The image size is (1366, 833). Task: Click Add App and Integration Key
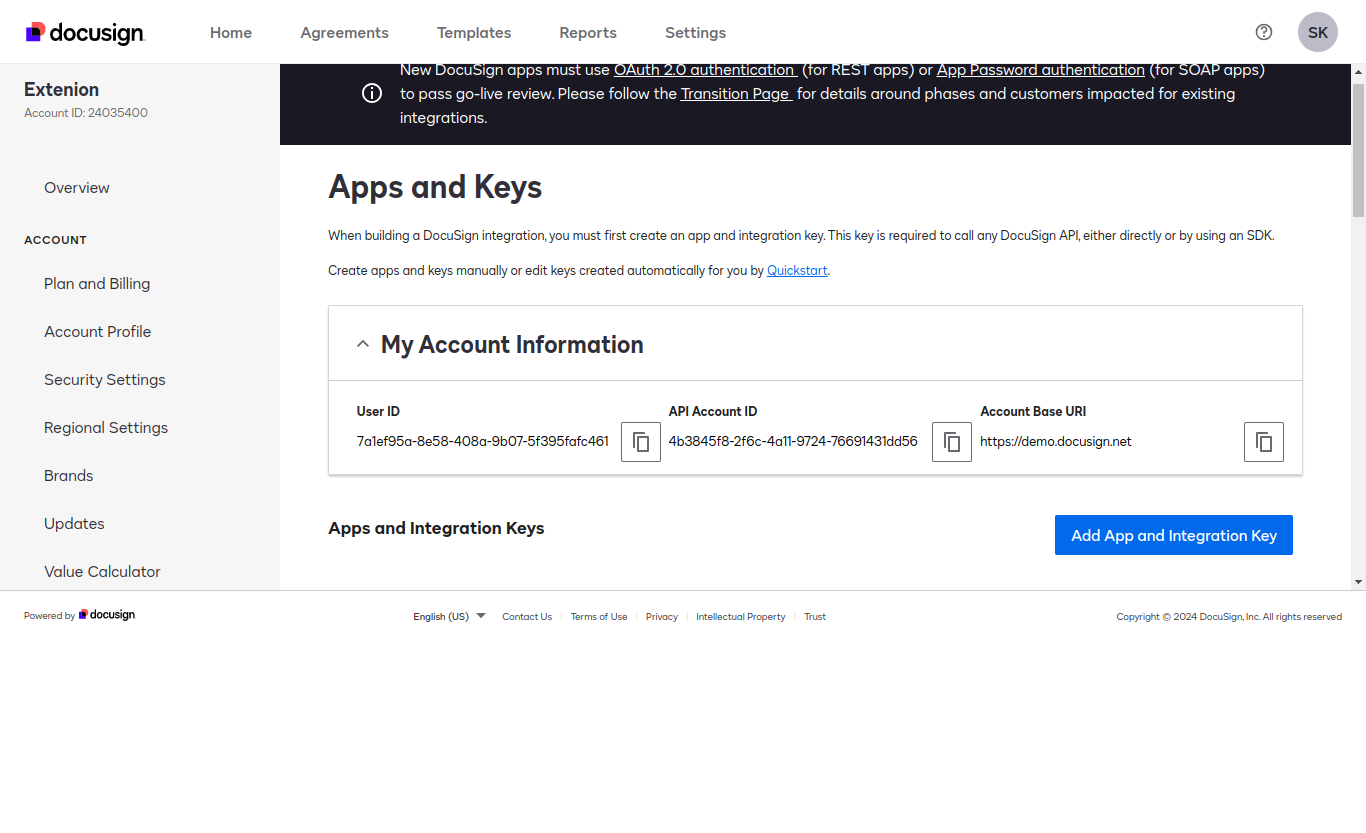[1174, 535]
